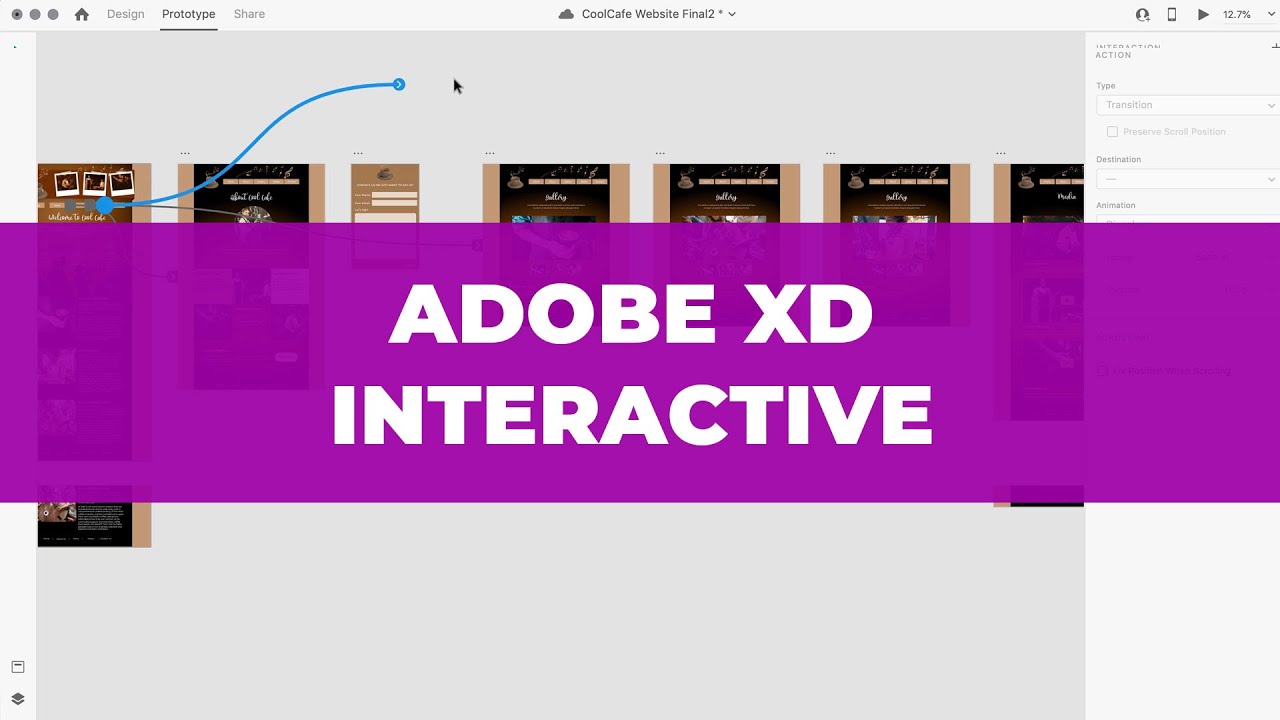The height and width of the screenshot is (720, 1280).
Task: Switch to the Design tab
Action: click(126, 14)
